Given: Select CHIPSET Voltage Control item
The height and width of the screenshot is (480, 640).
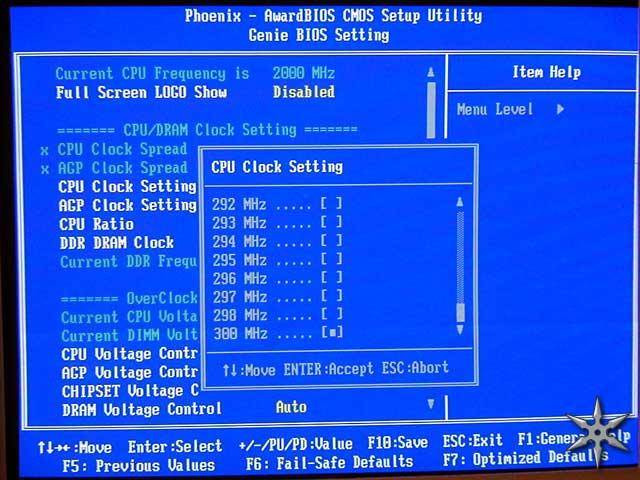Looking at the screenshot, I should tap(130, 391).
